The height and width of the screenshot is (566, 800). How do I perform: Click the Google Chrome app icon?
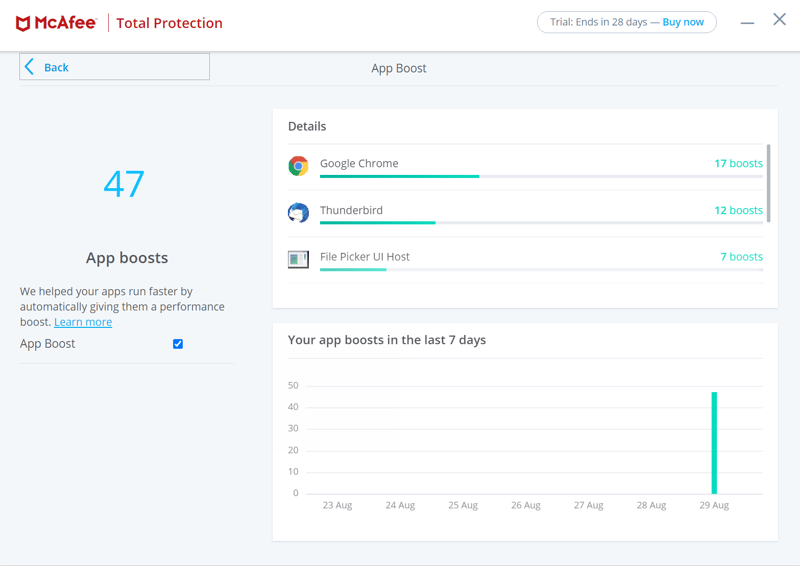[298, 166]
